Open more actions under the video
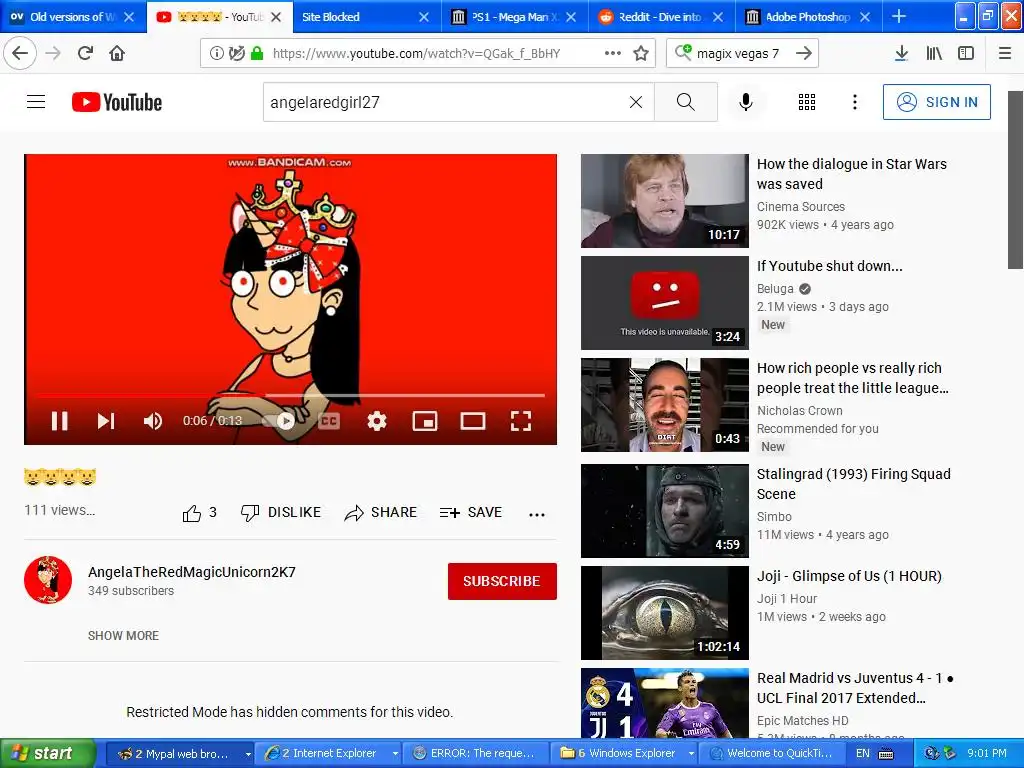The width and height of the screenshot is (1024, 768). pos(537,515)
